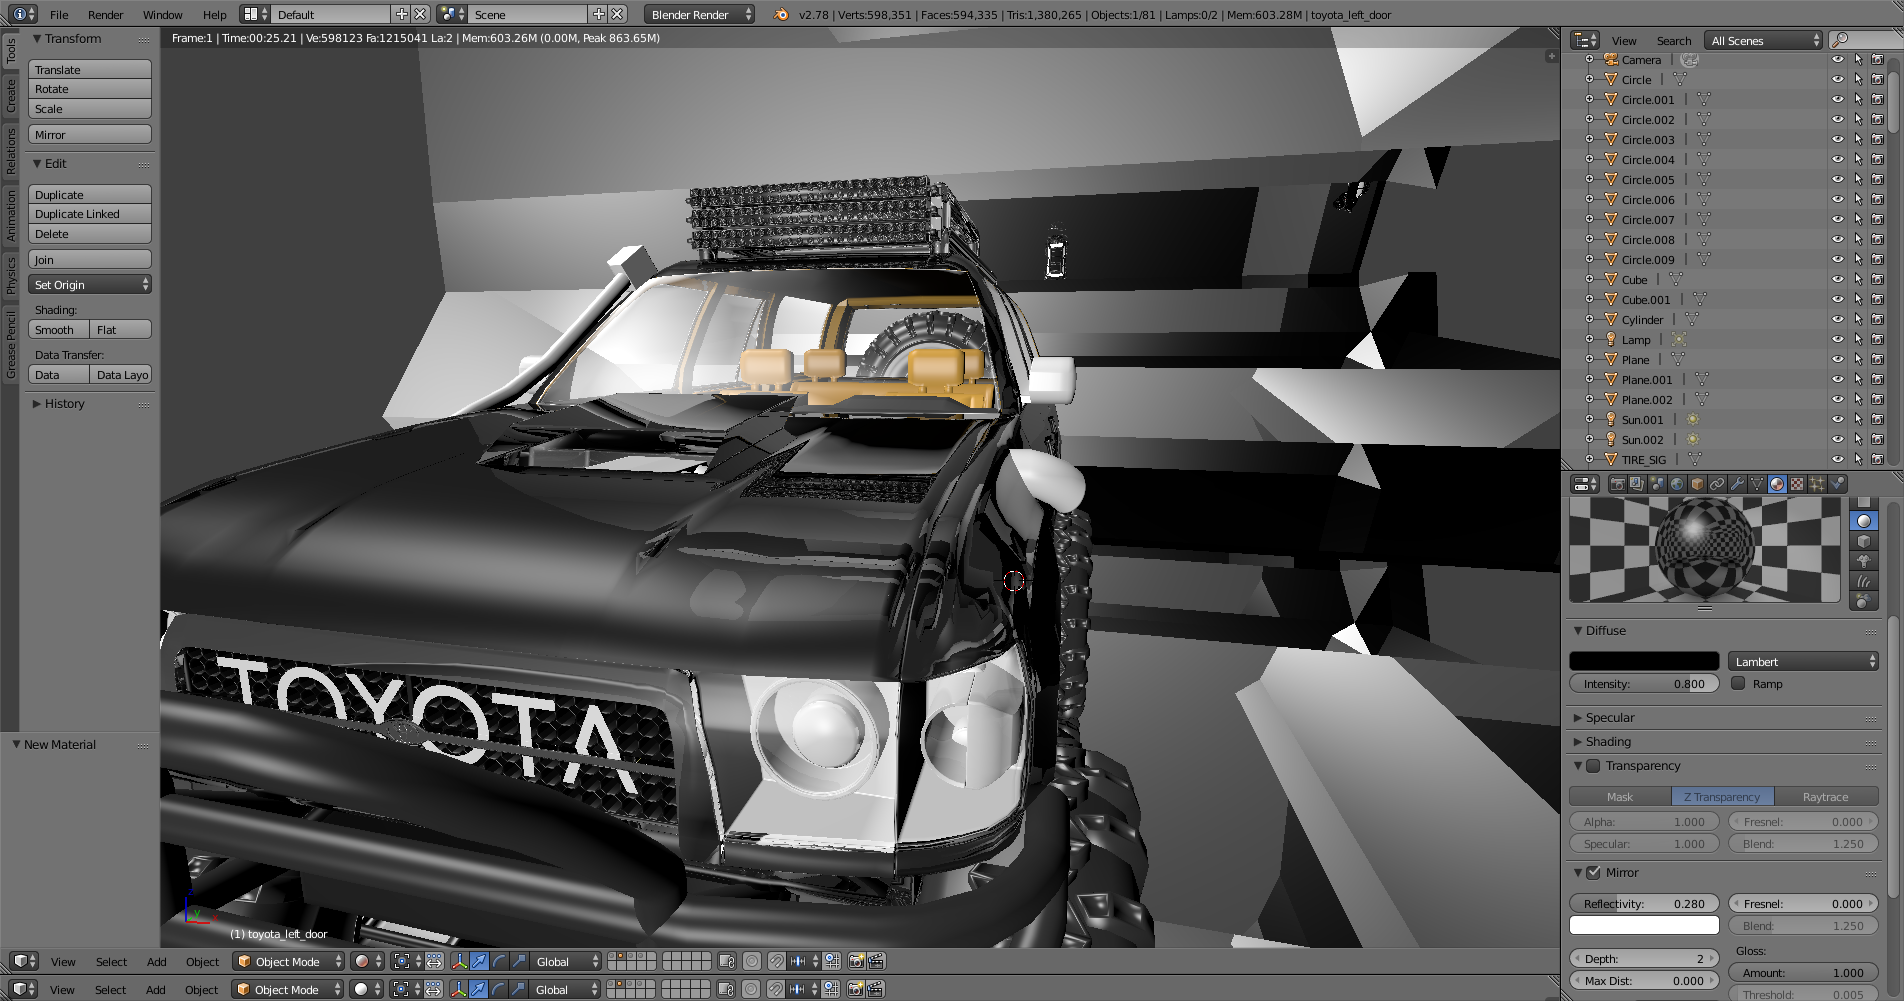Open the Lambert diffuse shader dropdown

pos(1803,661)
